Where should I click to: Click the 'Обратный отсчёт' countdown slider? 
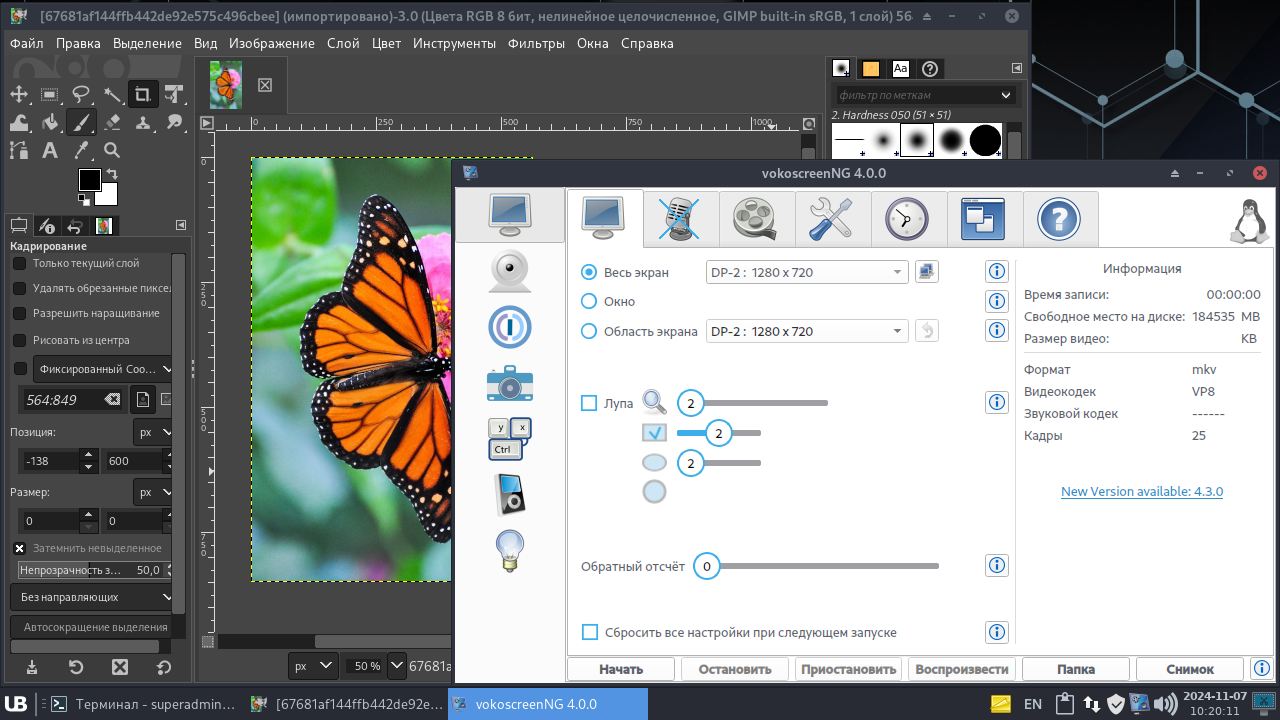click(x=820, y=566)
